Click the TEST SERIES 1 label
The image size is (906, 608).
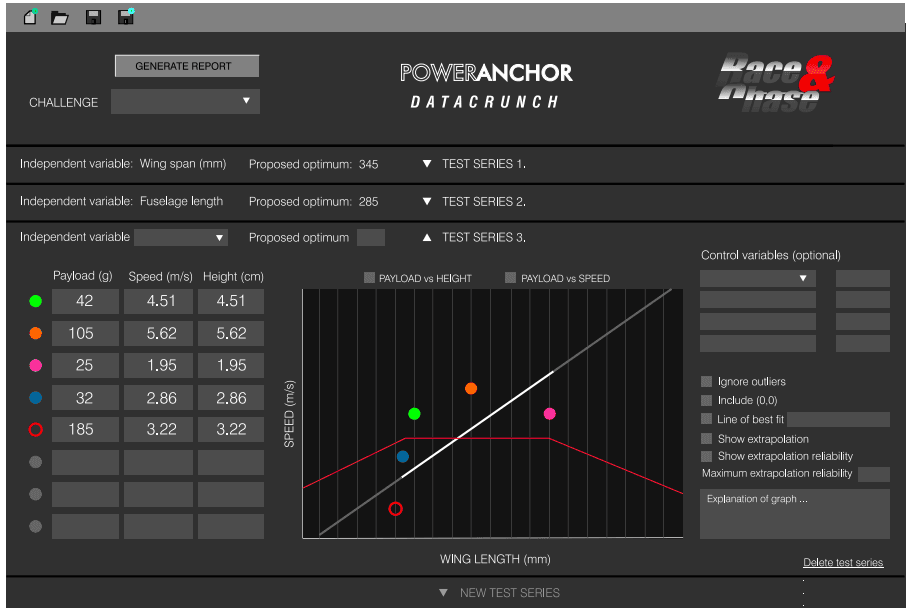point(484,164)
